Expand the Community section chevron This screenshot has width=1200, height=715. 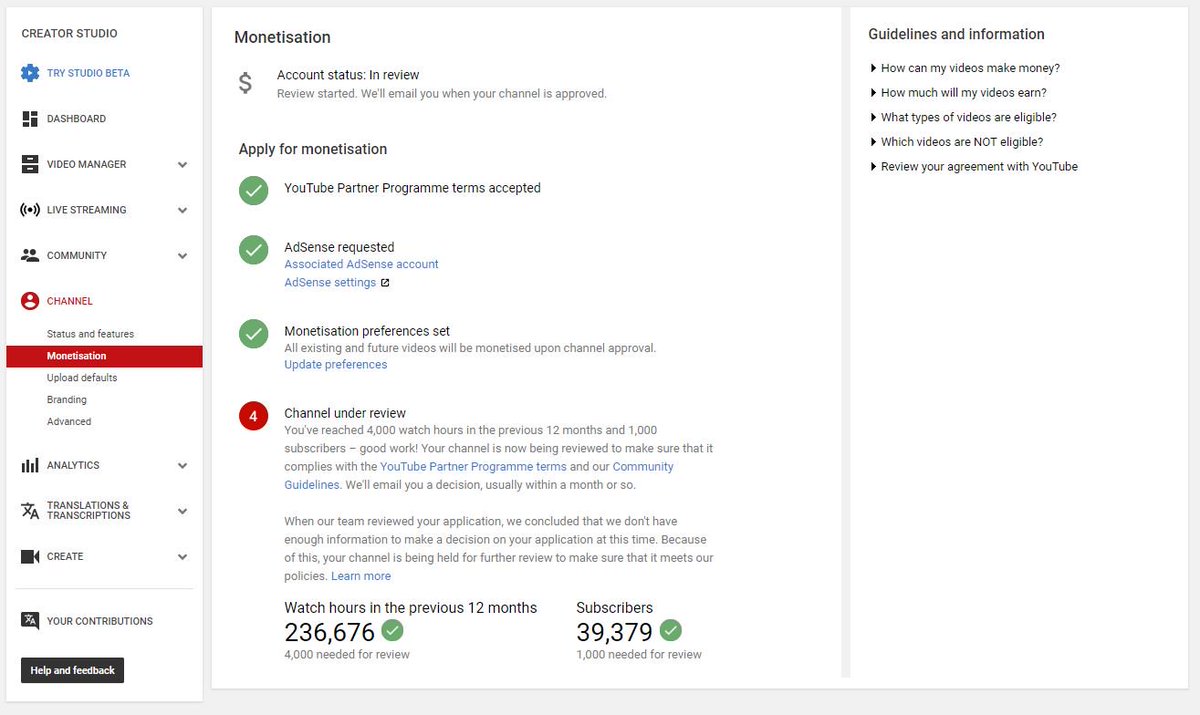pos(182,256)
